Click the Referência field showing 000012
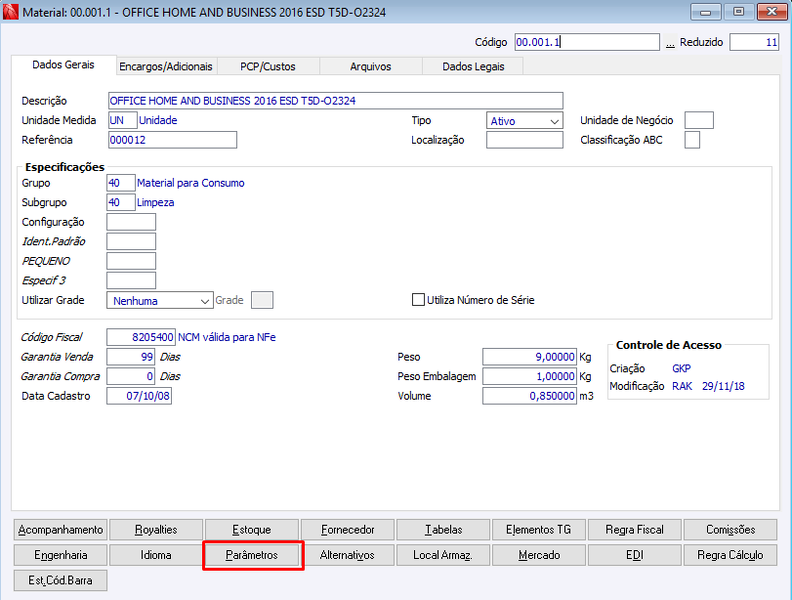 pyautogui.click(x=172, y=140)
